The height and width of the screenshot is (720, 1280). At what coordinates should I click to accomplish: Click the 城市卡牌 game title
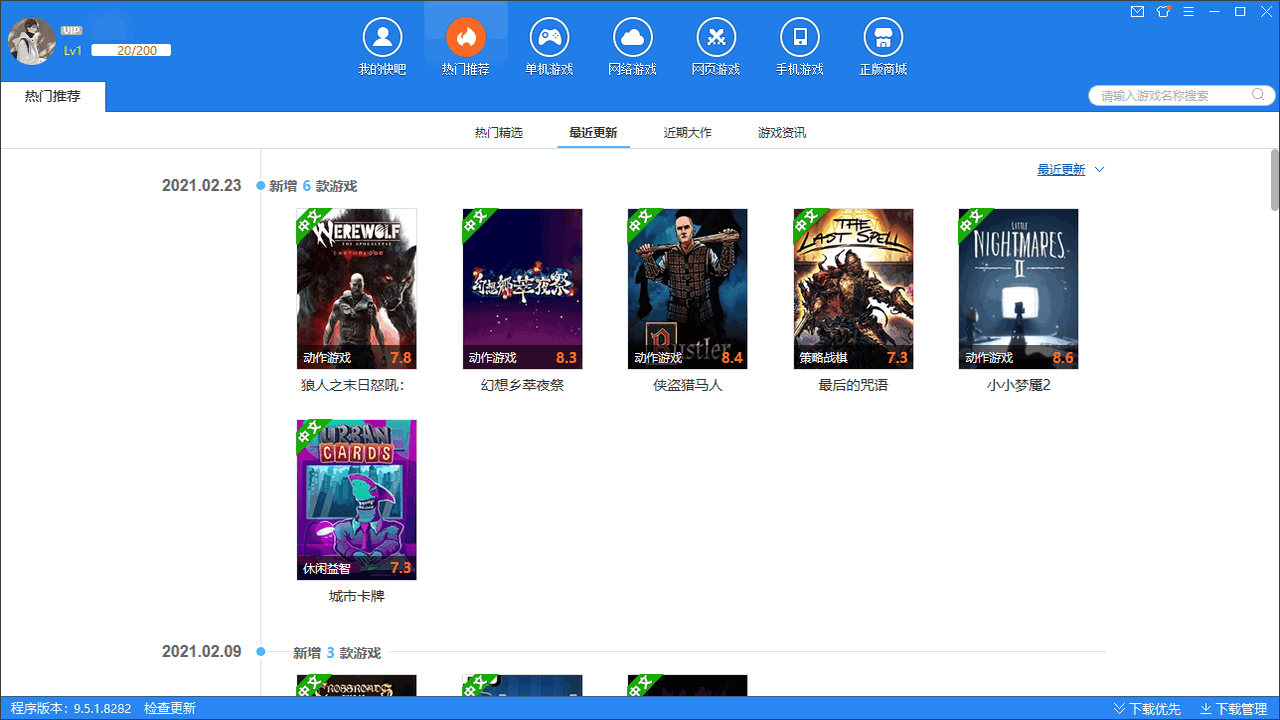click(x=357, y=596)
